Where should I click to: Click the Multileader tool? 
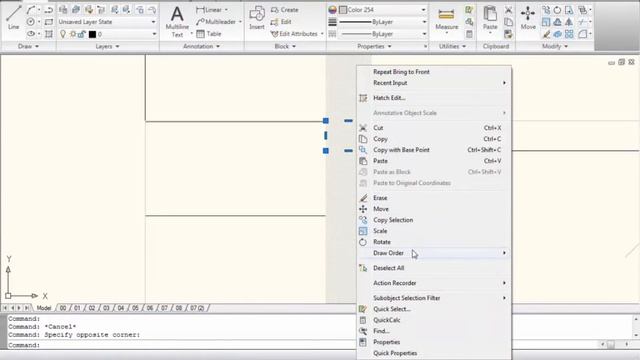(x=217, y=22)
